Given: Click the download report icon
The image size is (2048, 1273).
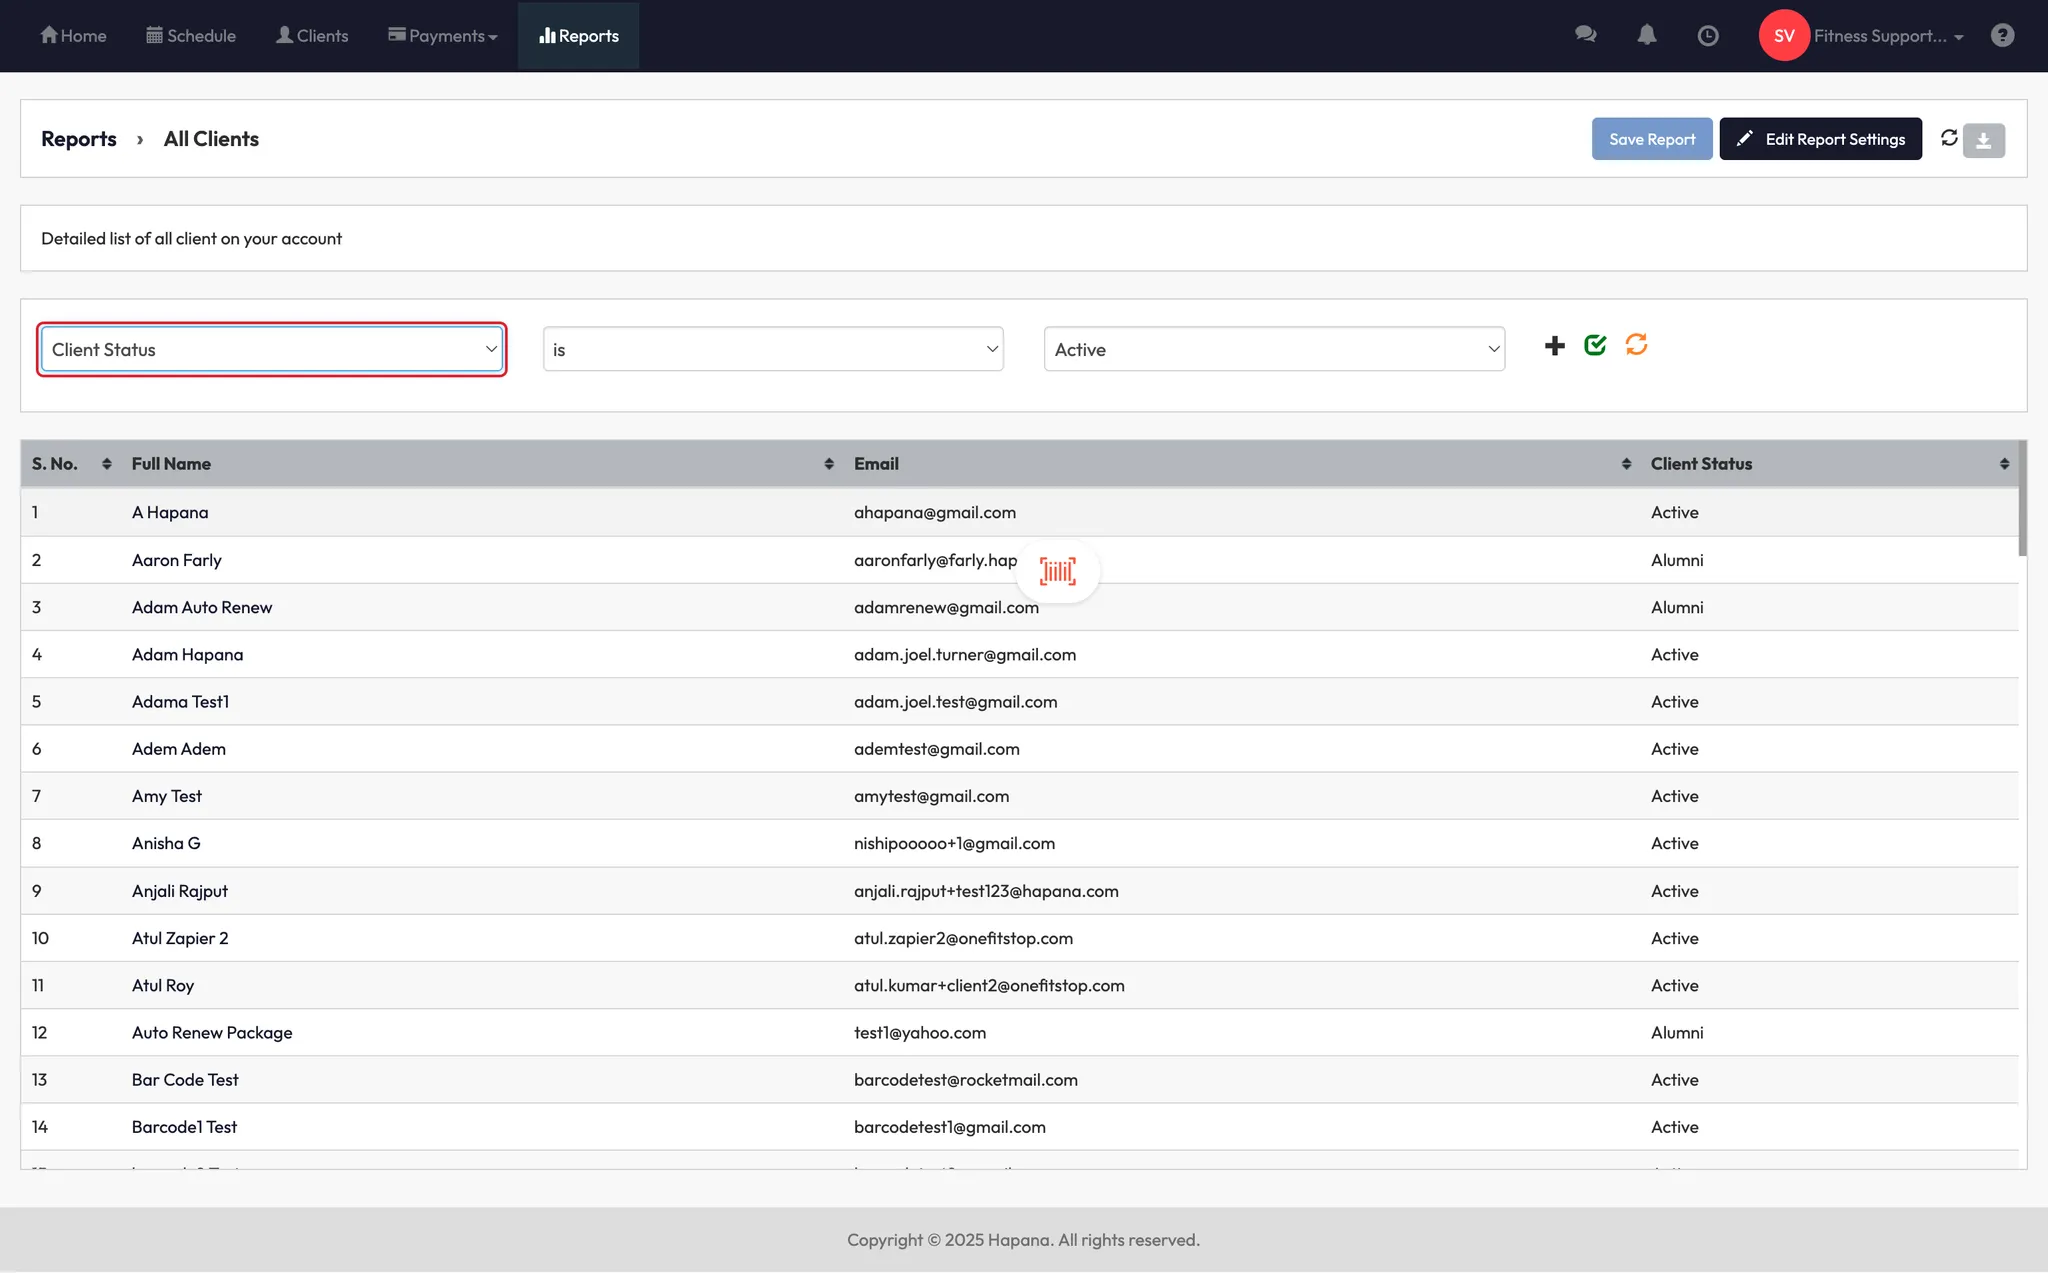Looking at the screenshot, I should click(x=1983, y=140).
